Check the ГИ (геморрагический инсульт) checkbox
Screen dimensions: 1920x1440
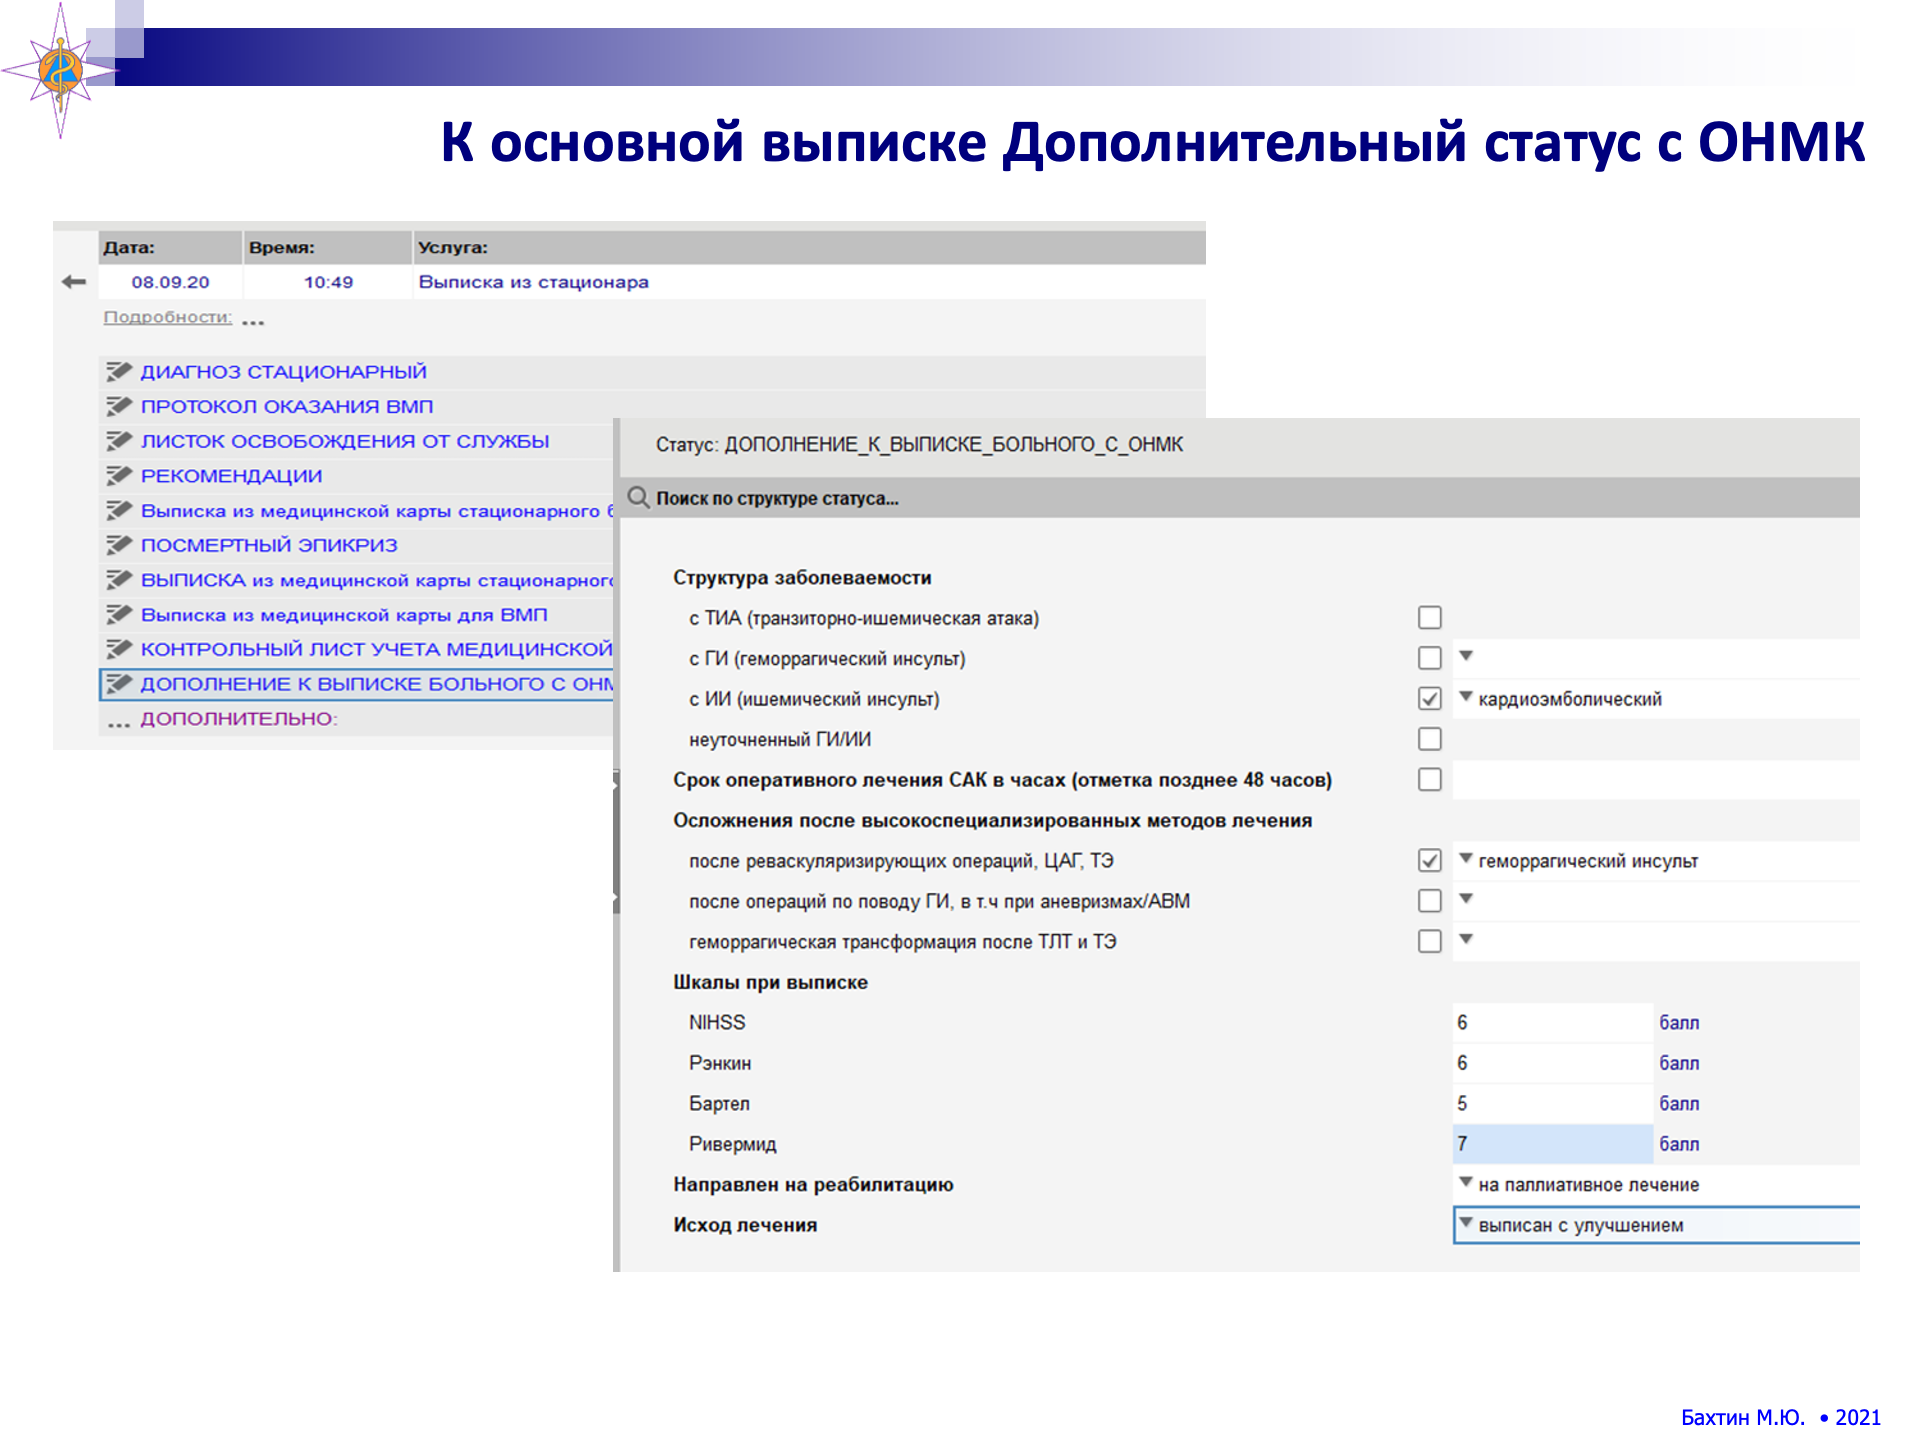[x=1430, y=658]
